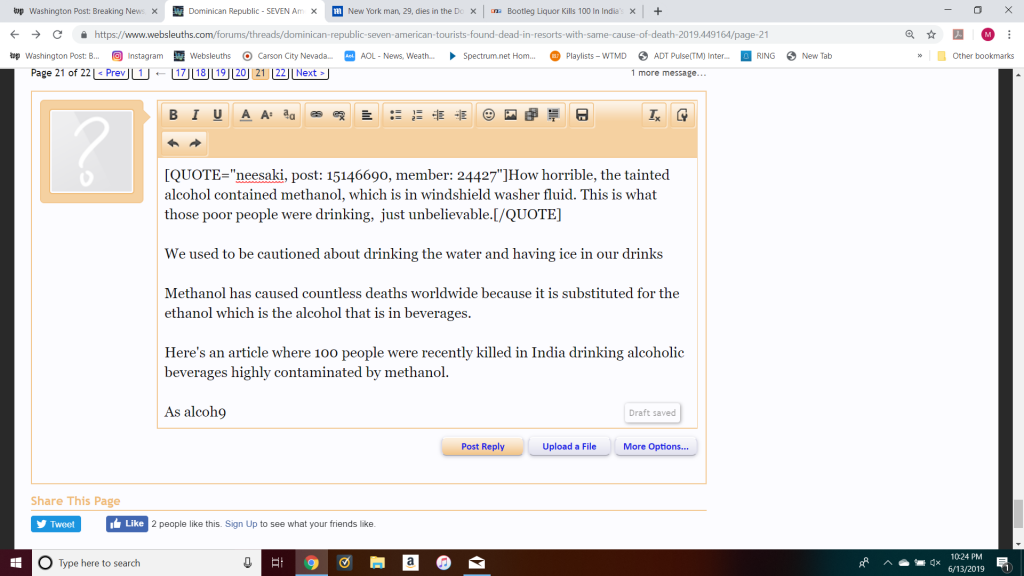Open the smilies emoji picker
Viewport: 1024px width, 576px height.
(x=489, y=115)
